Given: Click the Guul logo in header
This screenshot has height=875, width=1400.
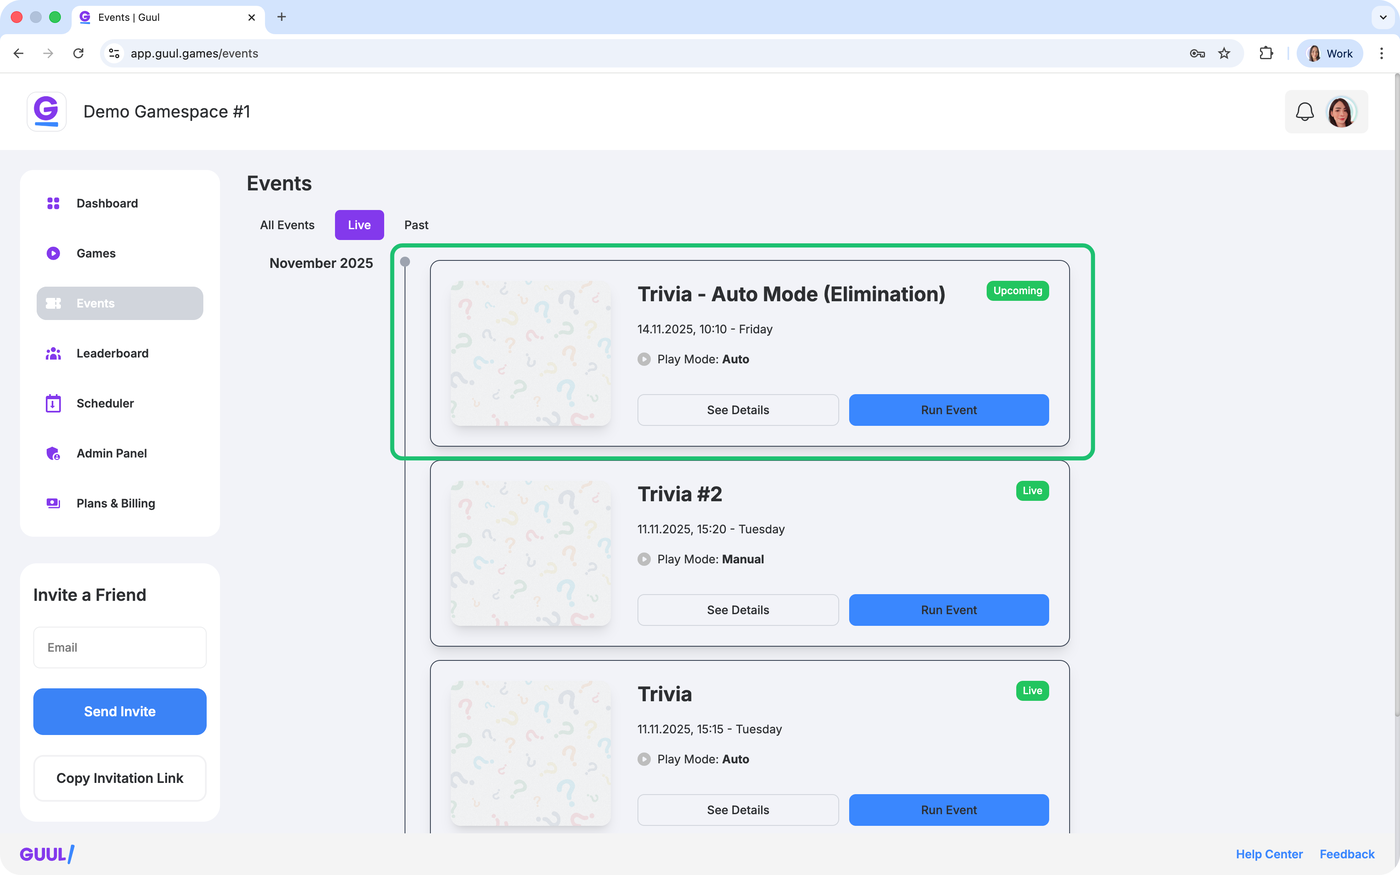Looking at the screenshot, I should point(46,111).
